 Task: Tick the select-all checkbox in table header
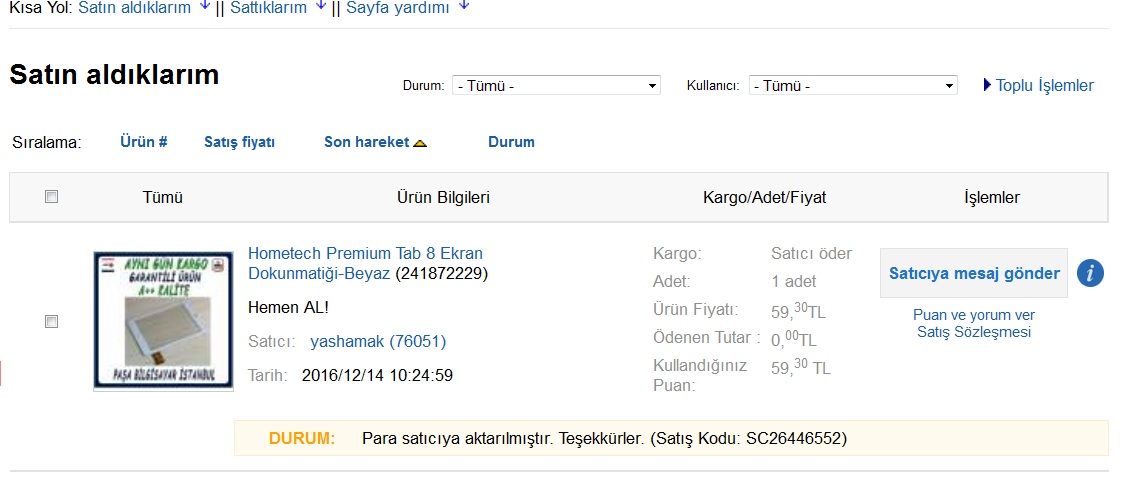51,196
